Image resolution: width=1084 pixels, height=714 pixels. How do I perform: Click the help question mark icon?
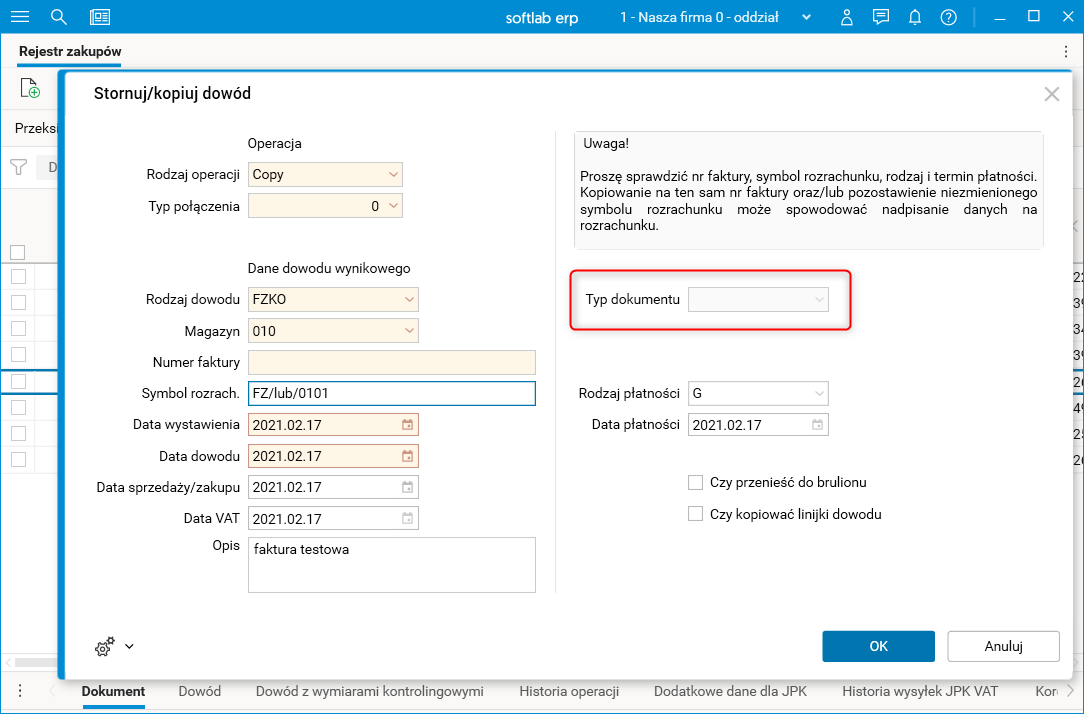[x=949, y=17]
